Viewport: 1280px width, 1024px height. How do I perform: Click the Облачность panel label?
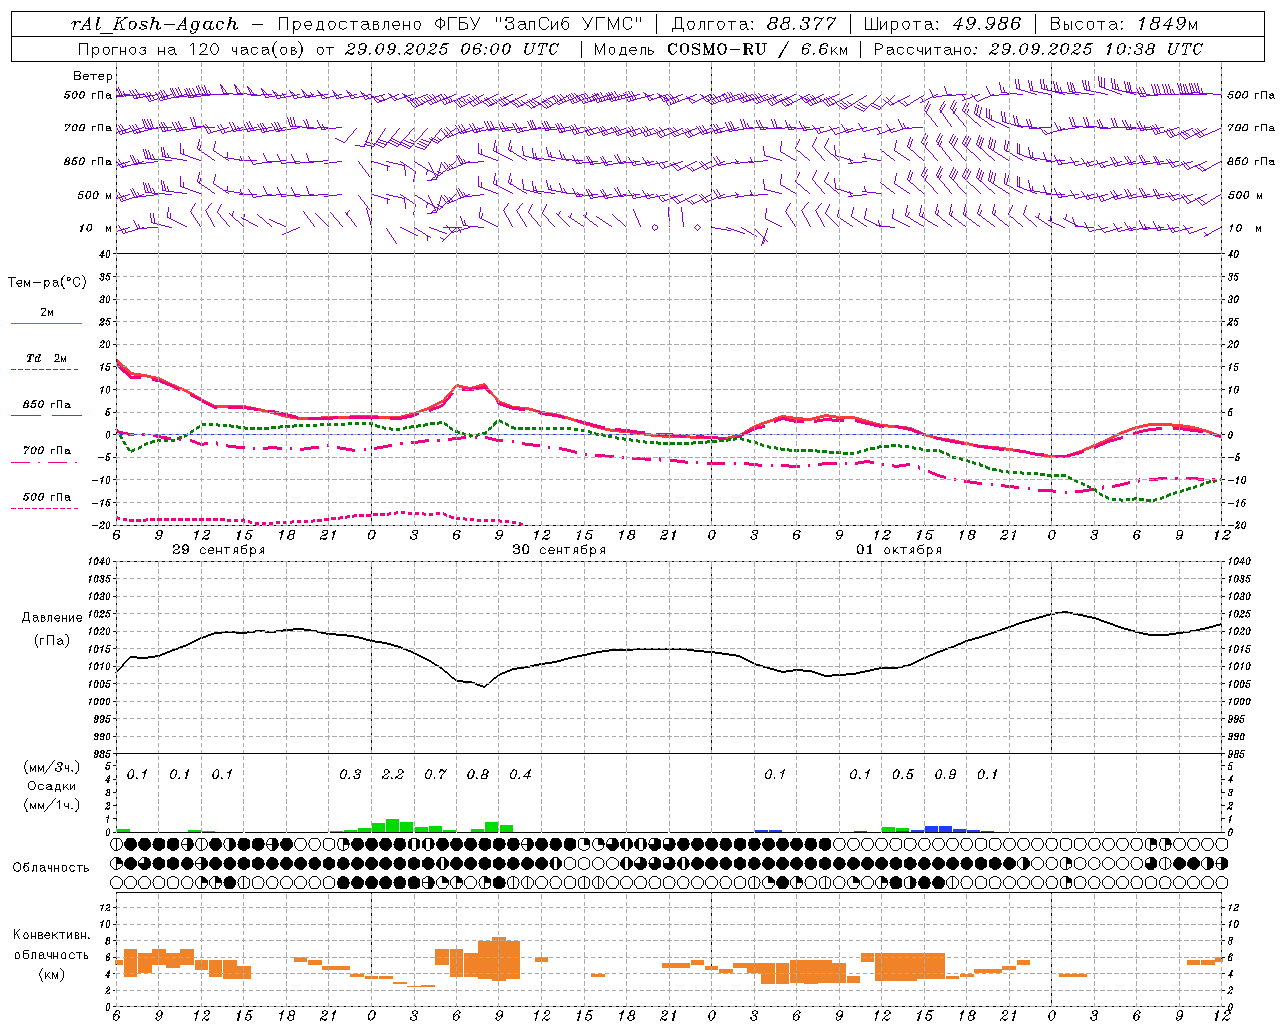click(51, 868)
